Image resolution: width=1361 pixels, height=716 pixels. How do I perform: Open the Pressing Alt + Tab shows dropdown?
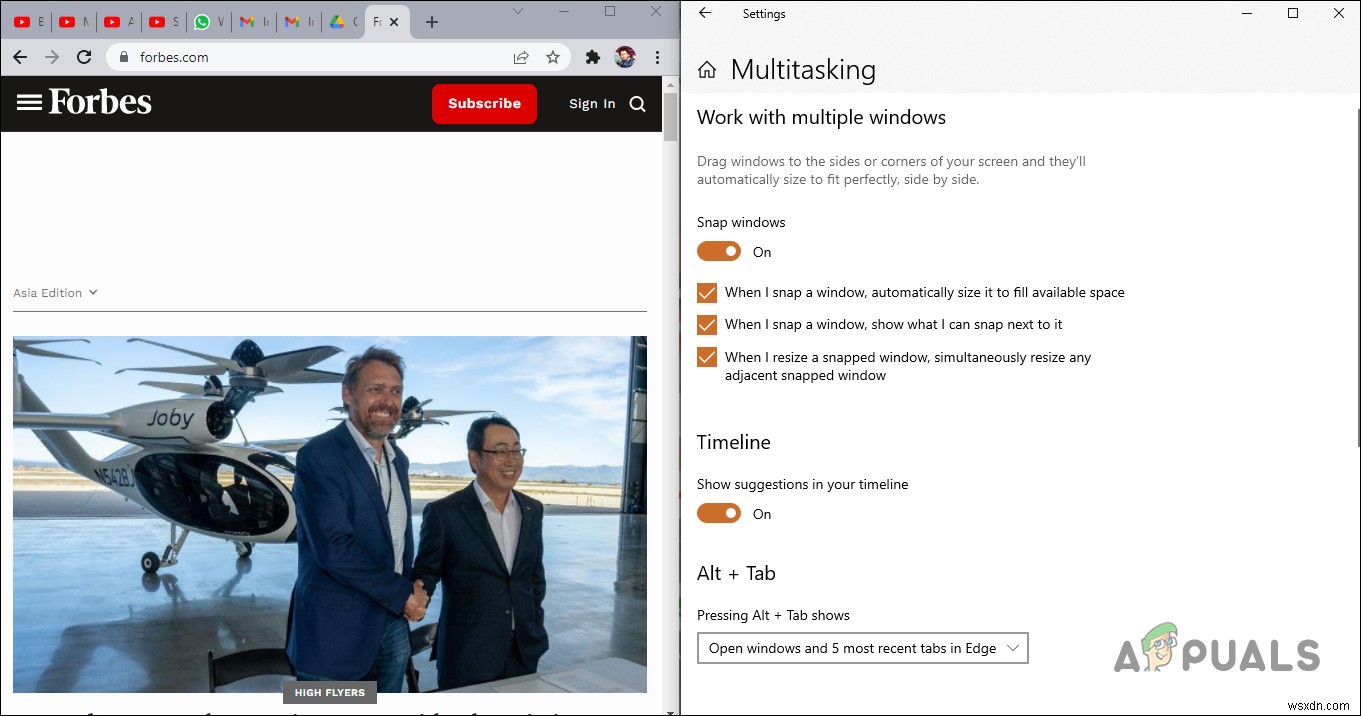pos(862,648)
